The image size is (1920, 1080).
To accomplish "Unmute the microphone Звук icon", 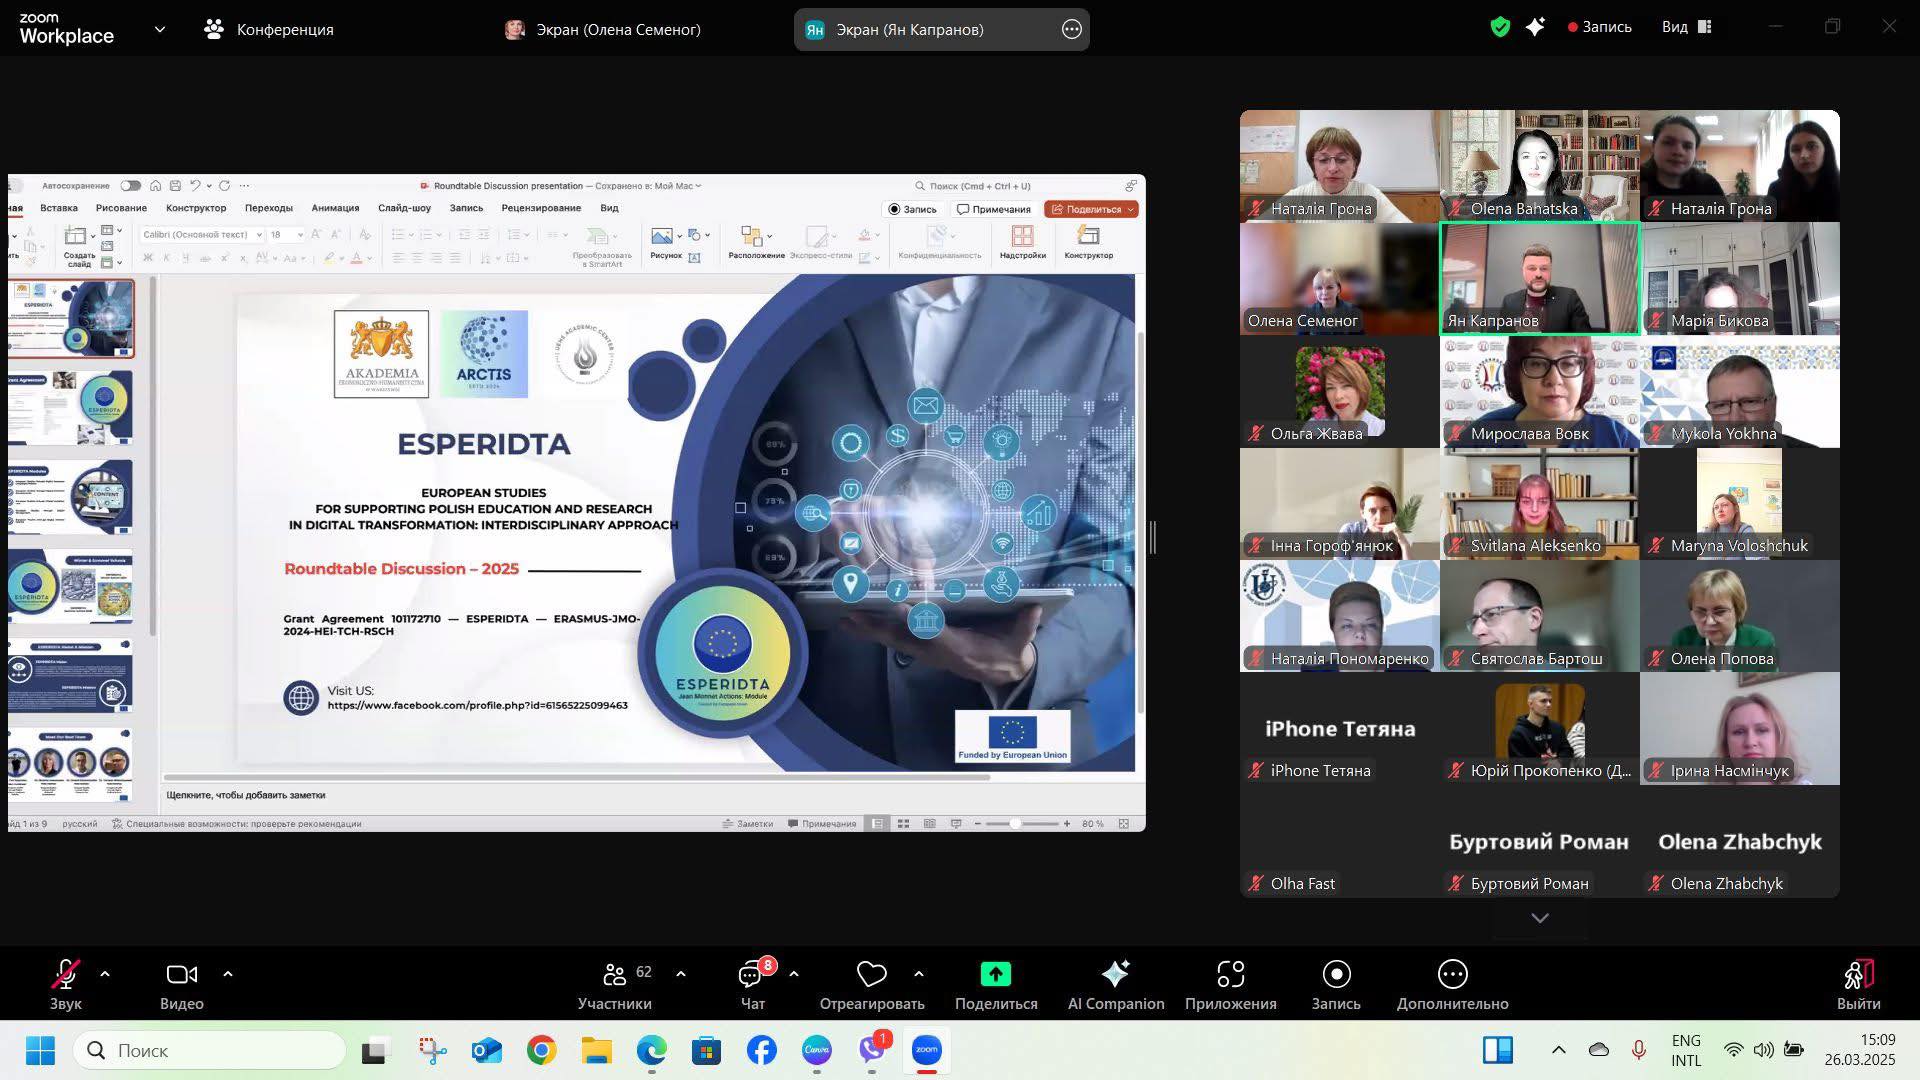I will pos(66,974).
